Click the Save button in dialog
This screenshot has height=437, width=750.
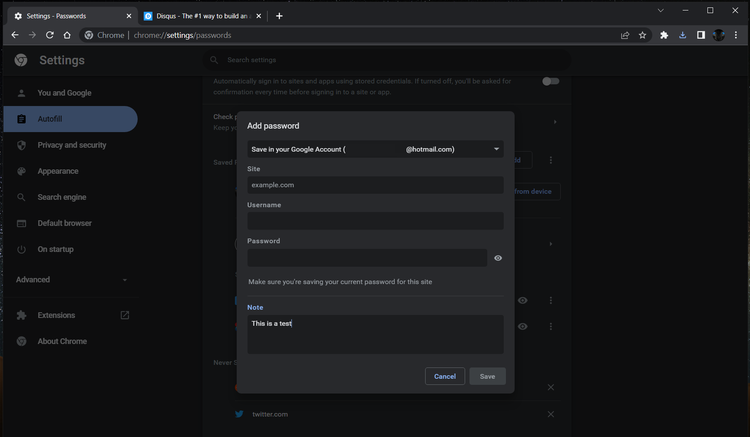tap(487, 376)
